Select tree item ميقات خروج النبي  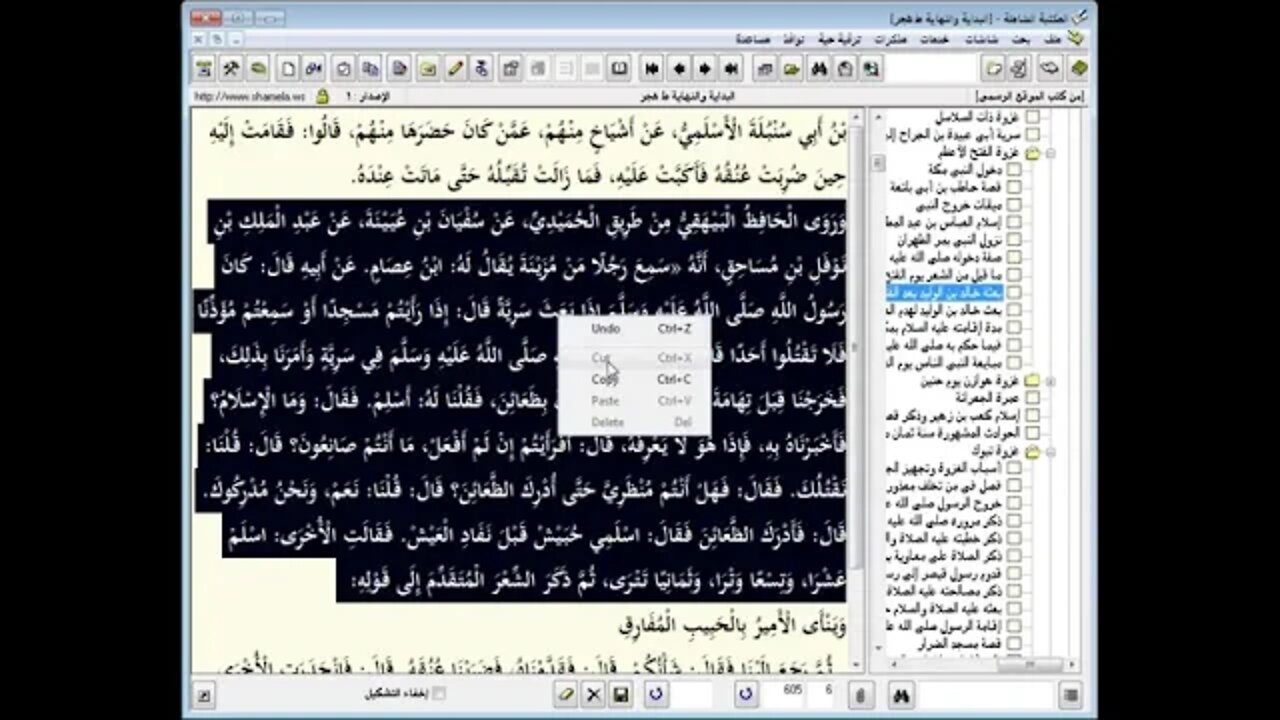point(961,205)
